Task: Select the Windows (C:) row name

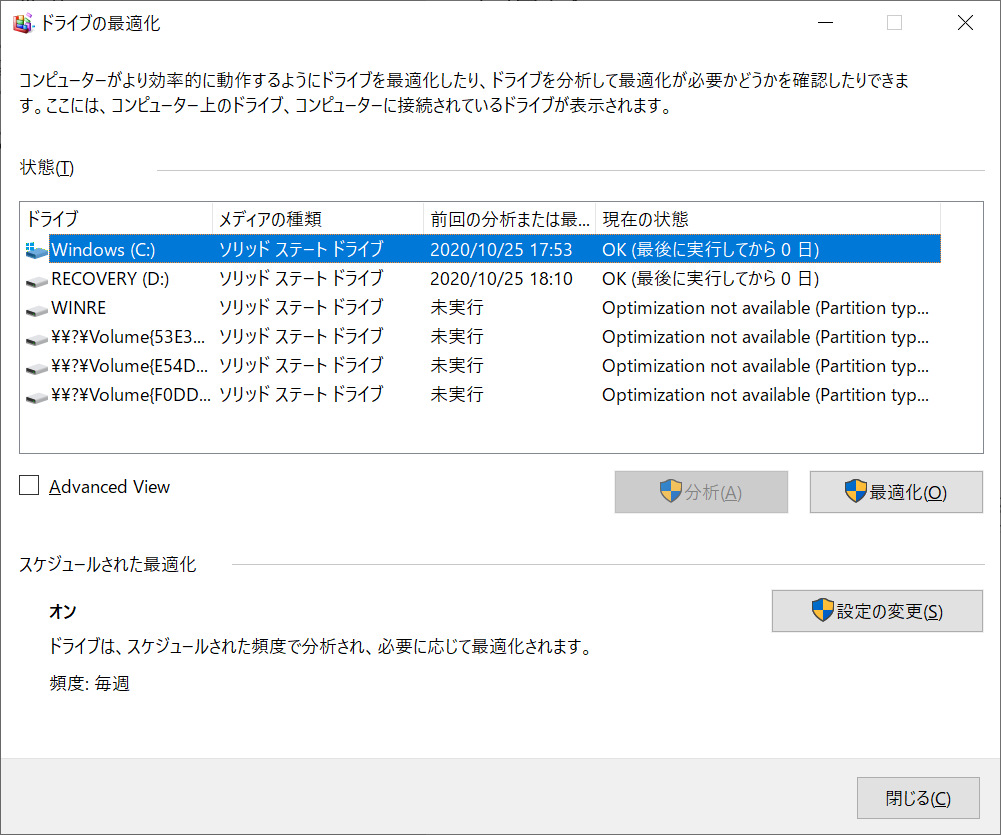Action: tap(103, 250)
